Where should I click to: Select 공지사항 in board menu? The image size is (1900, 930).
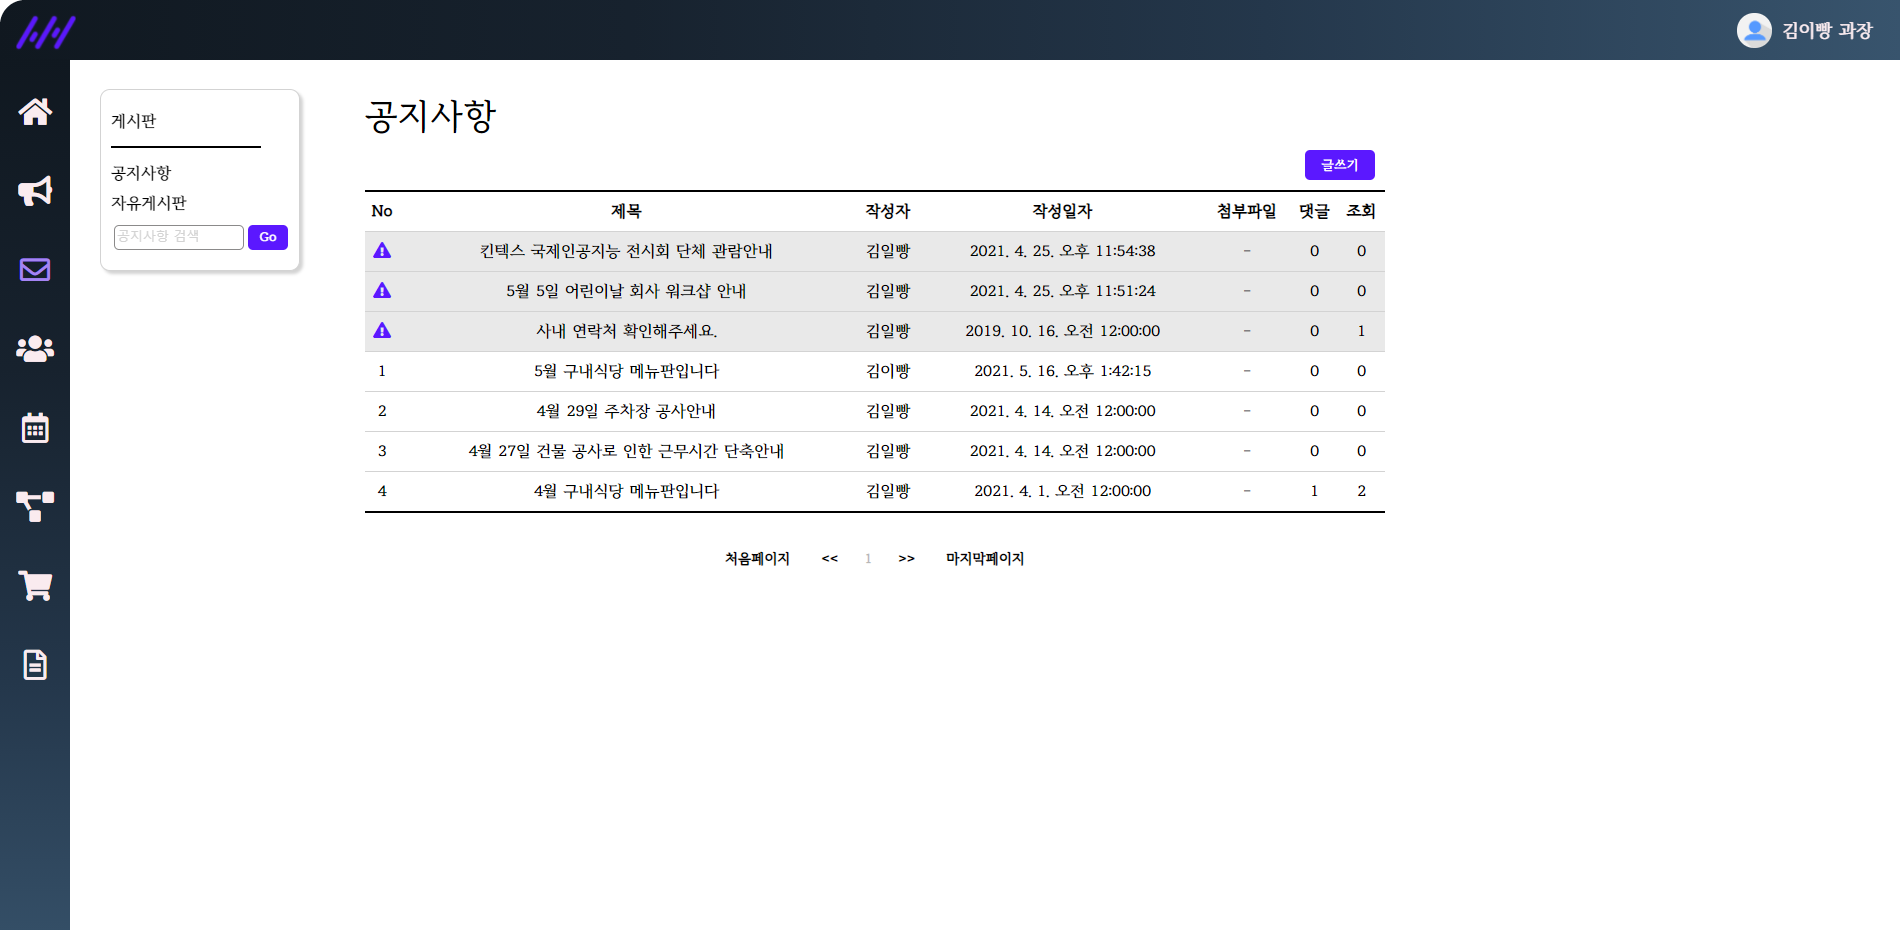(x=141, y=173)
